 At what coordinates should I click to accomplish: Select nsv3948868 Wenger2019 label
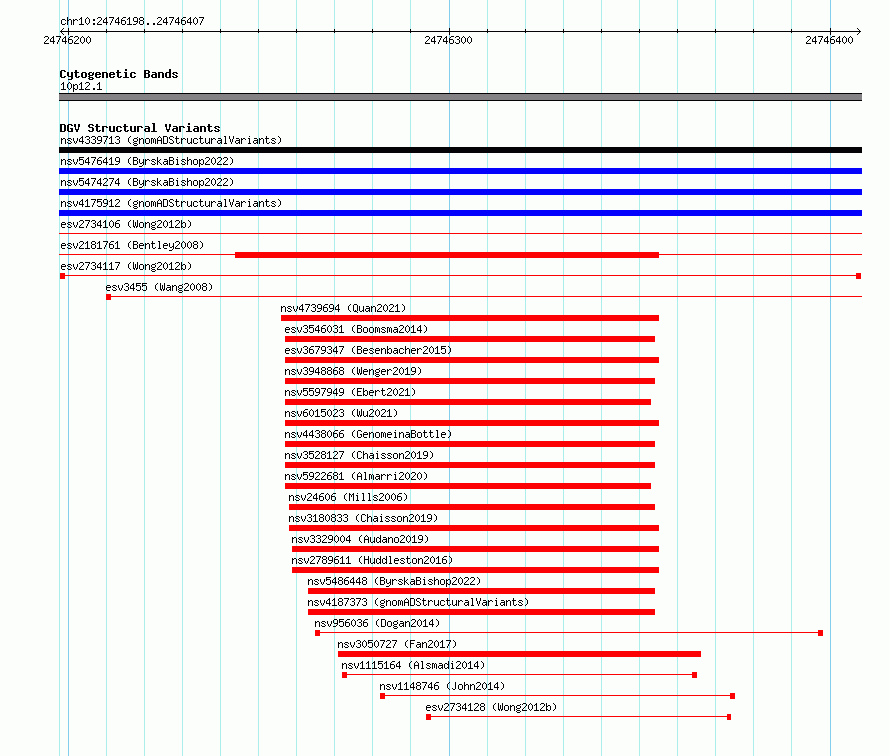click(353, 371)
